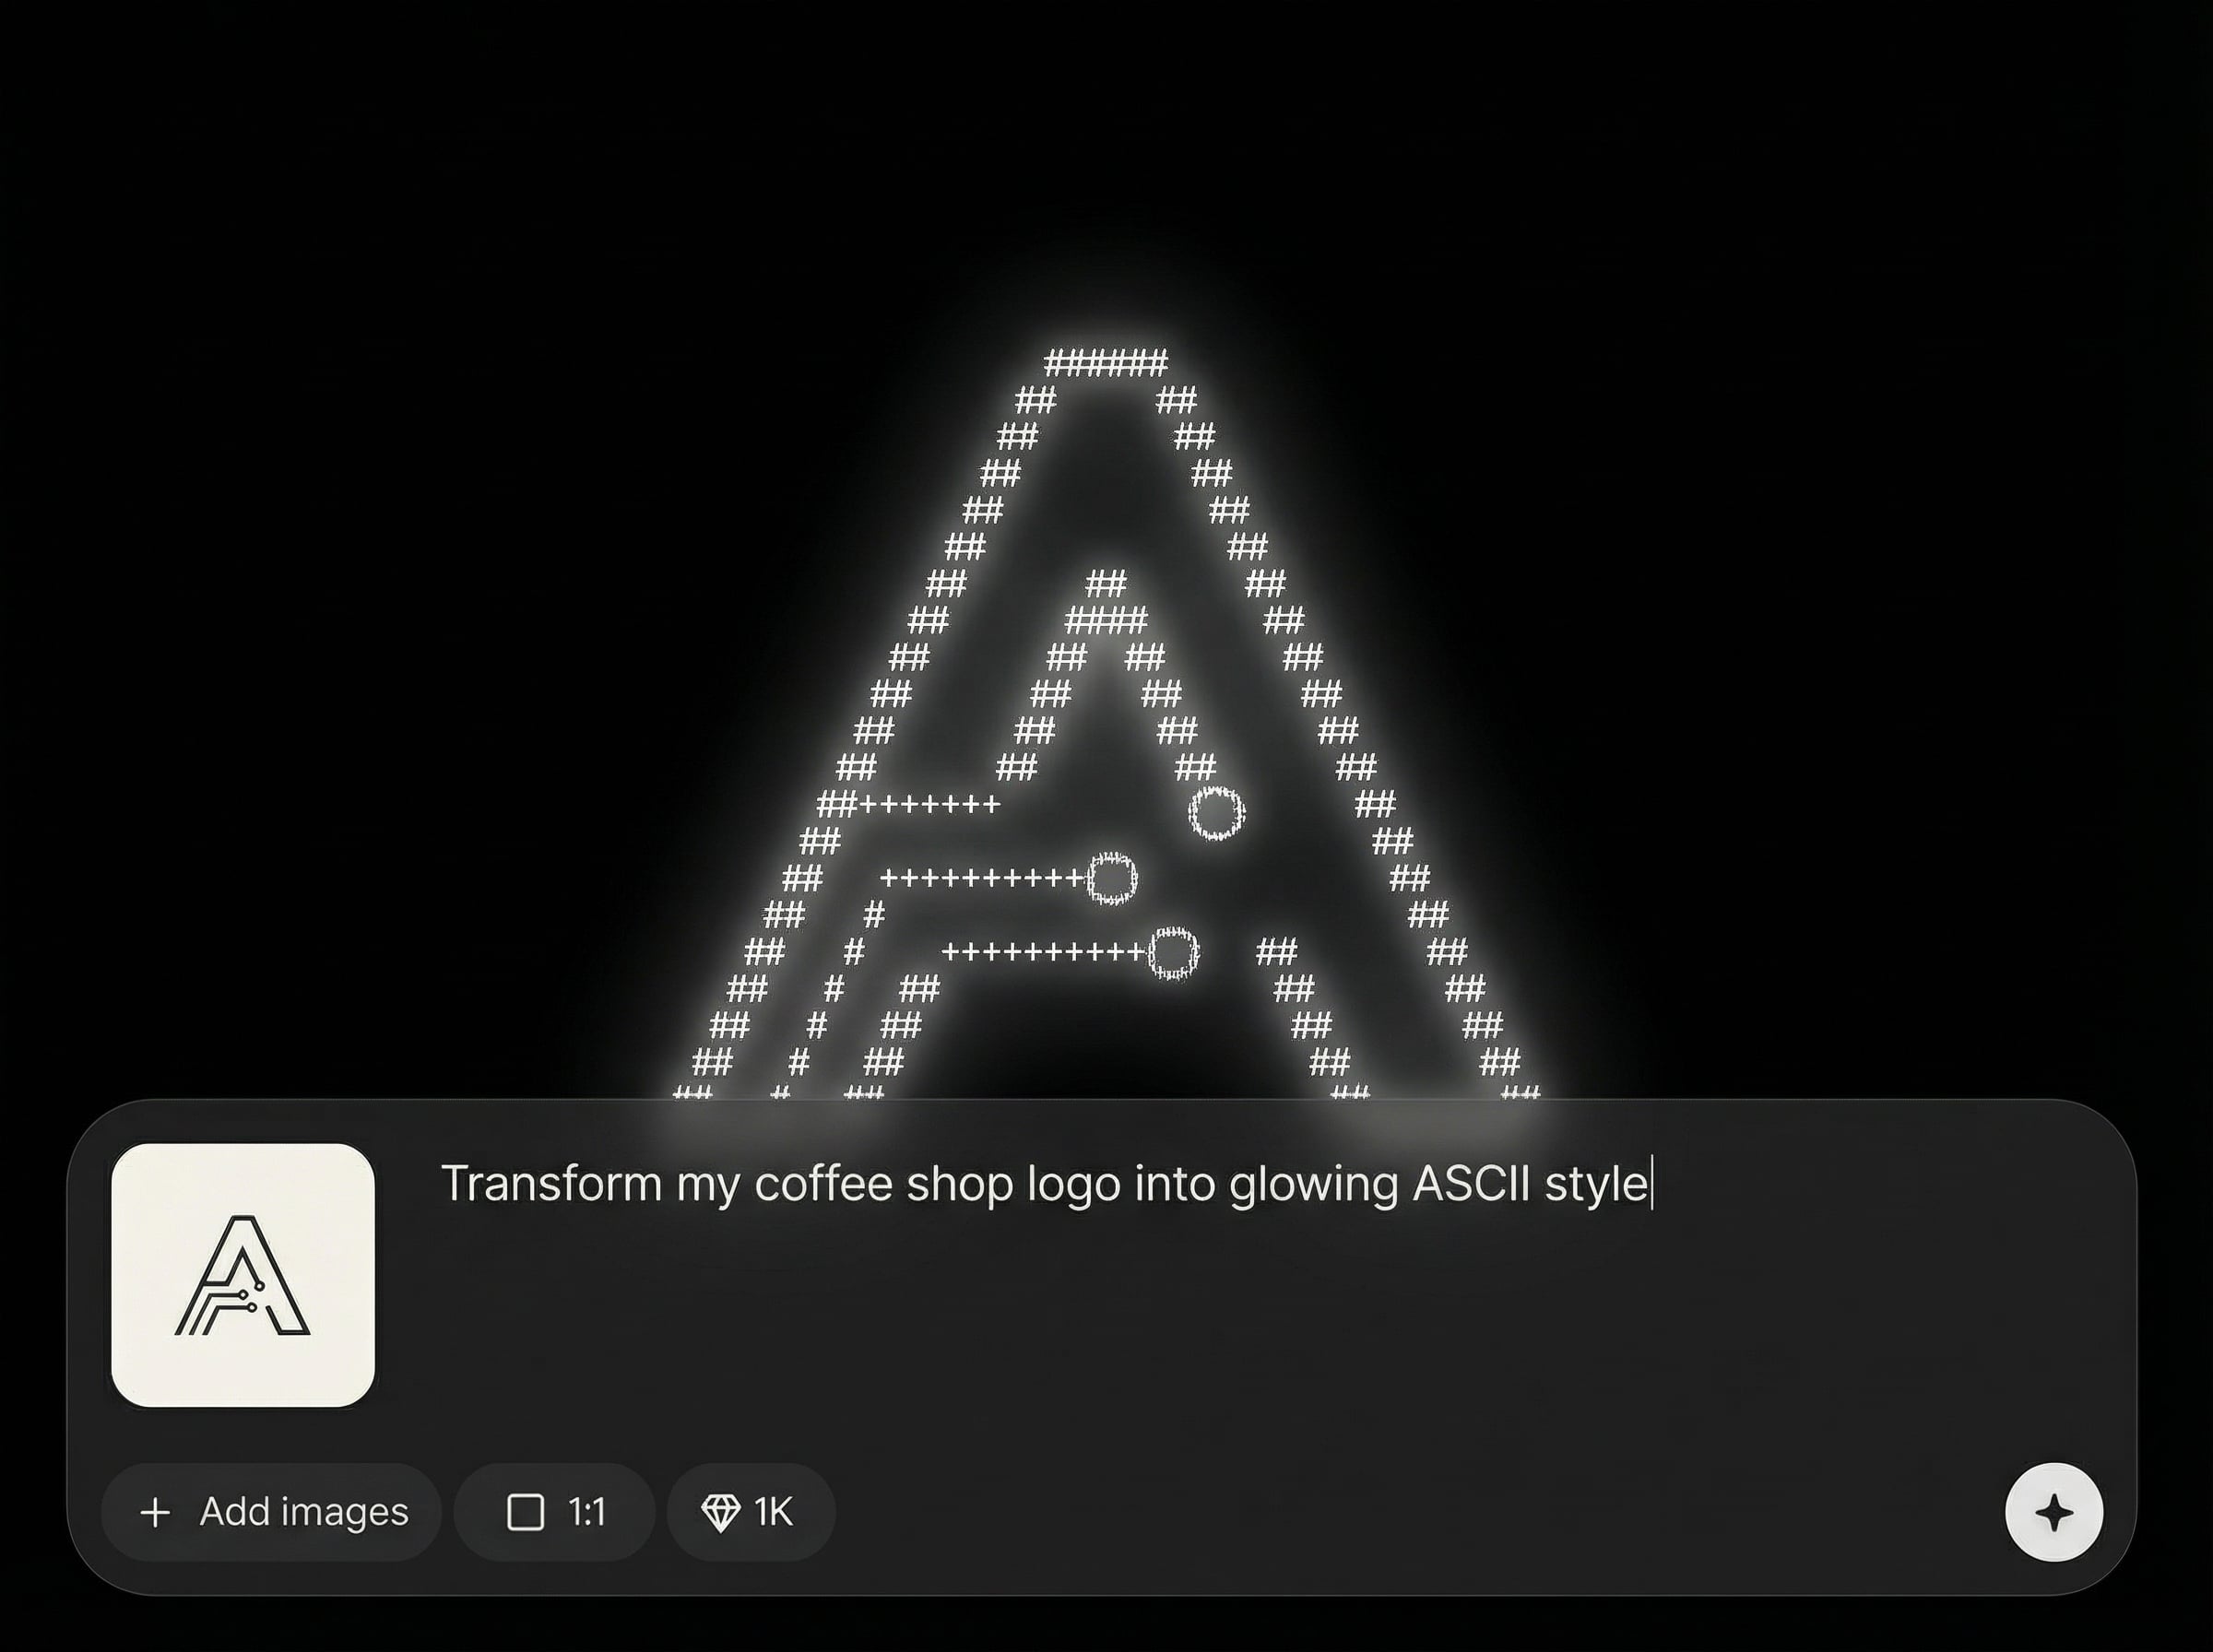Click the square aspect ratio icon
Viewport: 2213px width, 1652px height.
pyautogui.click(x=526, y=1512)
